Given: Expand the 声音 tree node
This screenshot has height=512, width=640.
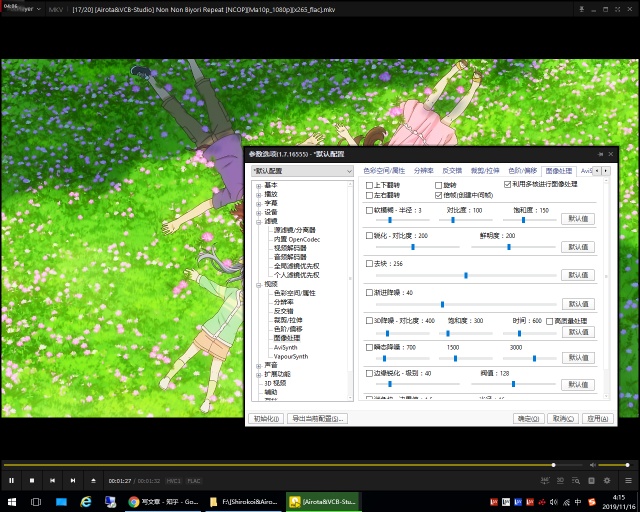Looking at the screenshot, I should [x=258, y=365].
